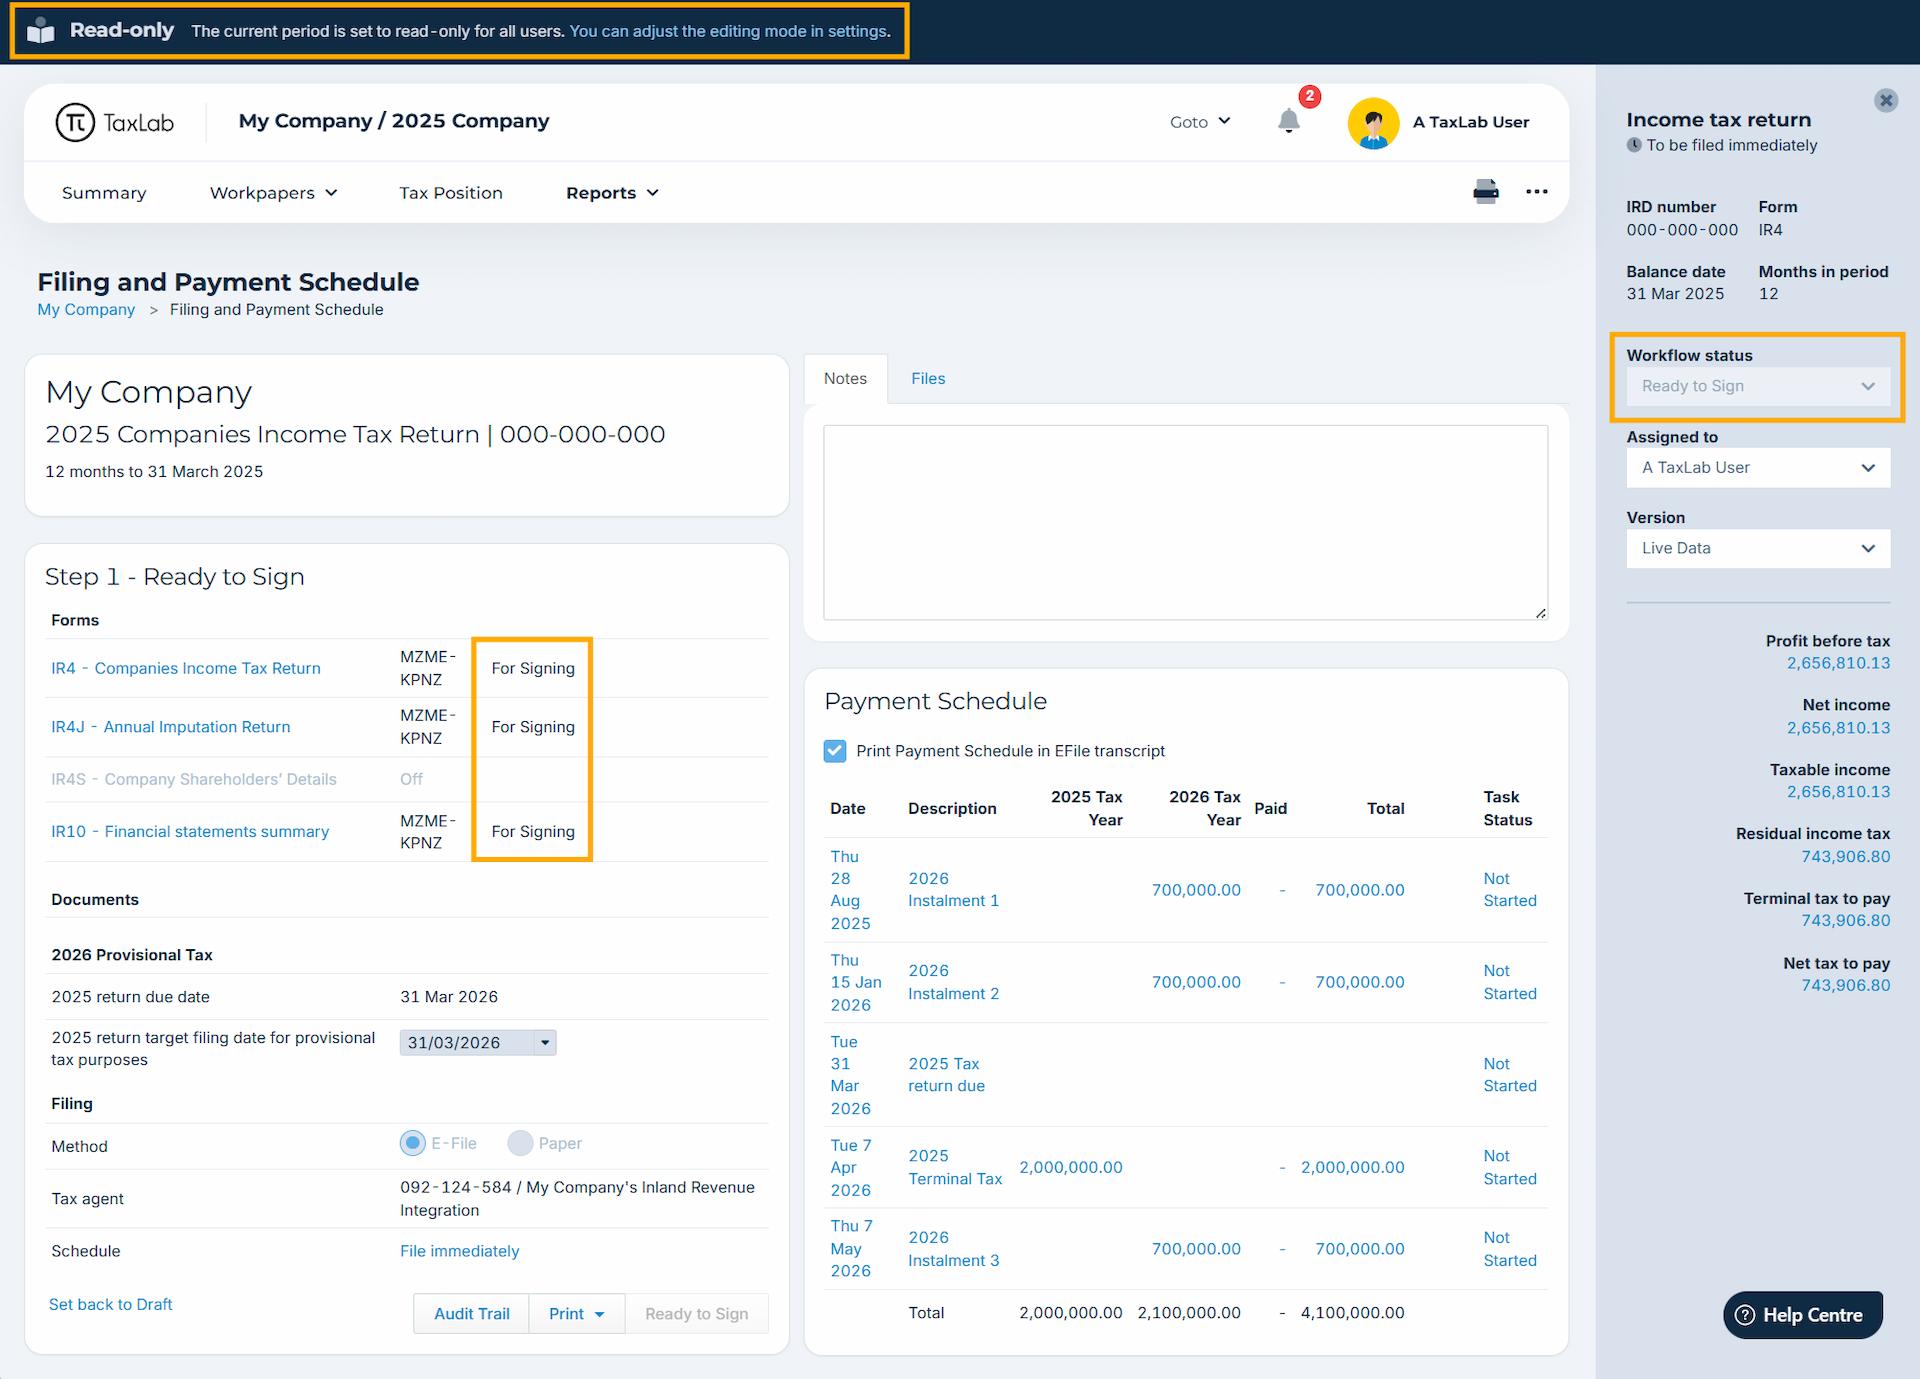The height and width of the screenshot is (1379, 1920).
Task: Select the E-File filing method
Action: [x=412, y=1143]
